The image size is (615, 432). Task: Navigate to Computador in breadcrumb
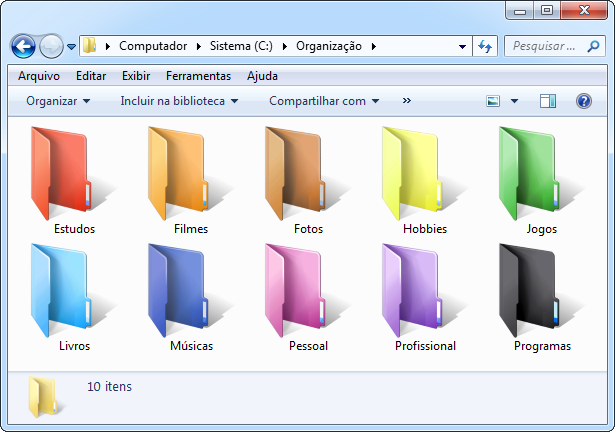[x=153, y=46]
